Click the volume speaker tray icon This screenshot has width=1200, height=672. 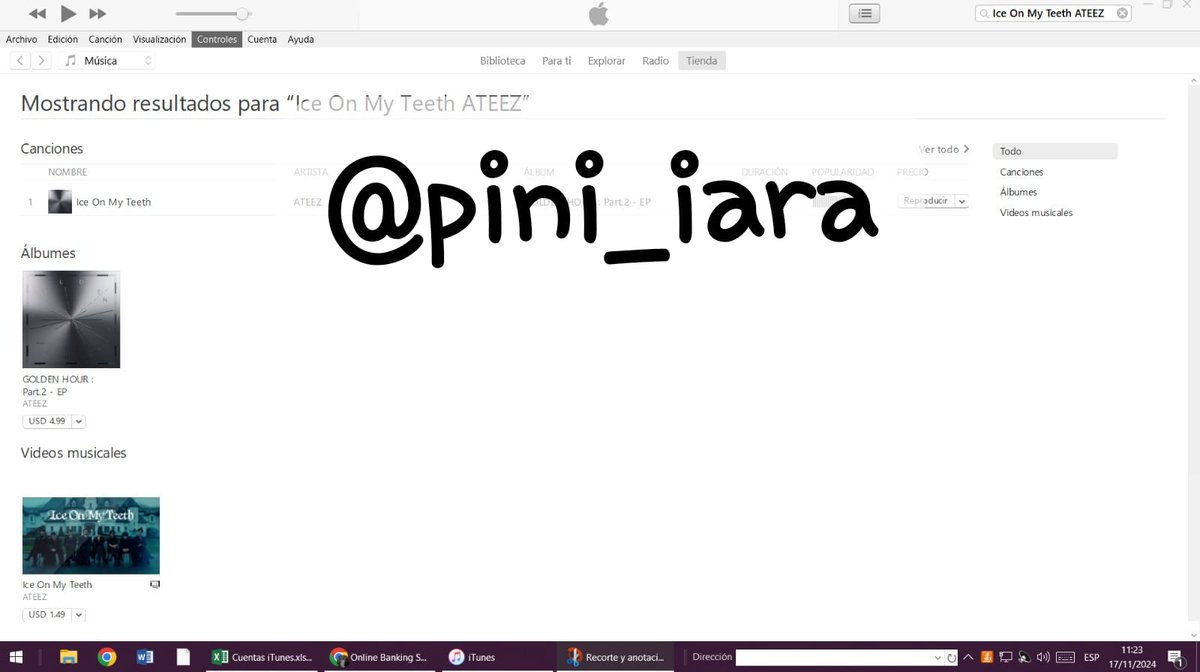pos(1041,657)
